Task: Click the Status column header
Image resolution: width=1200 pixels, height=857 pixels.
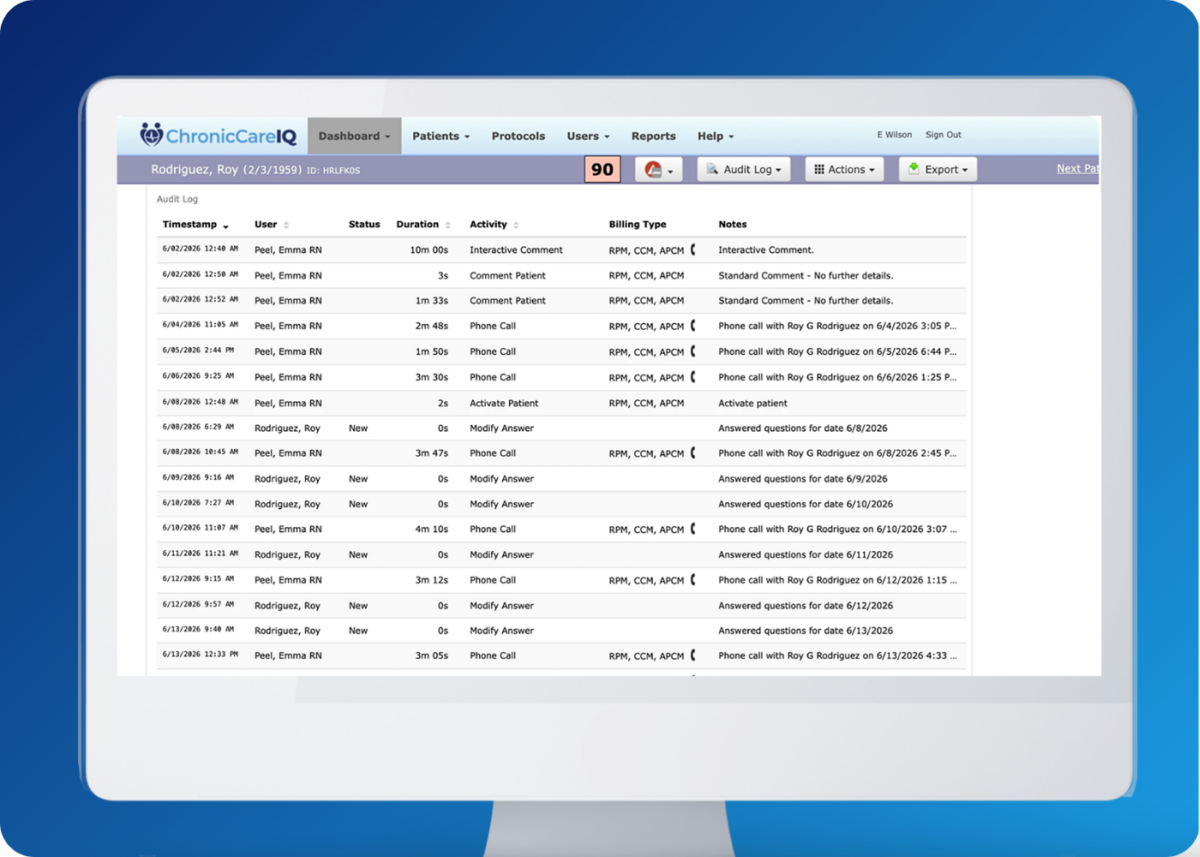Action: tap(364, 225)
